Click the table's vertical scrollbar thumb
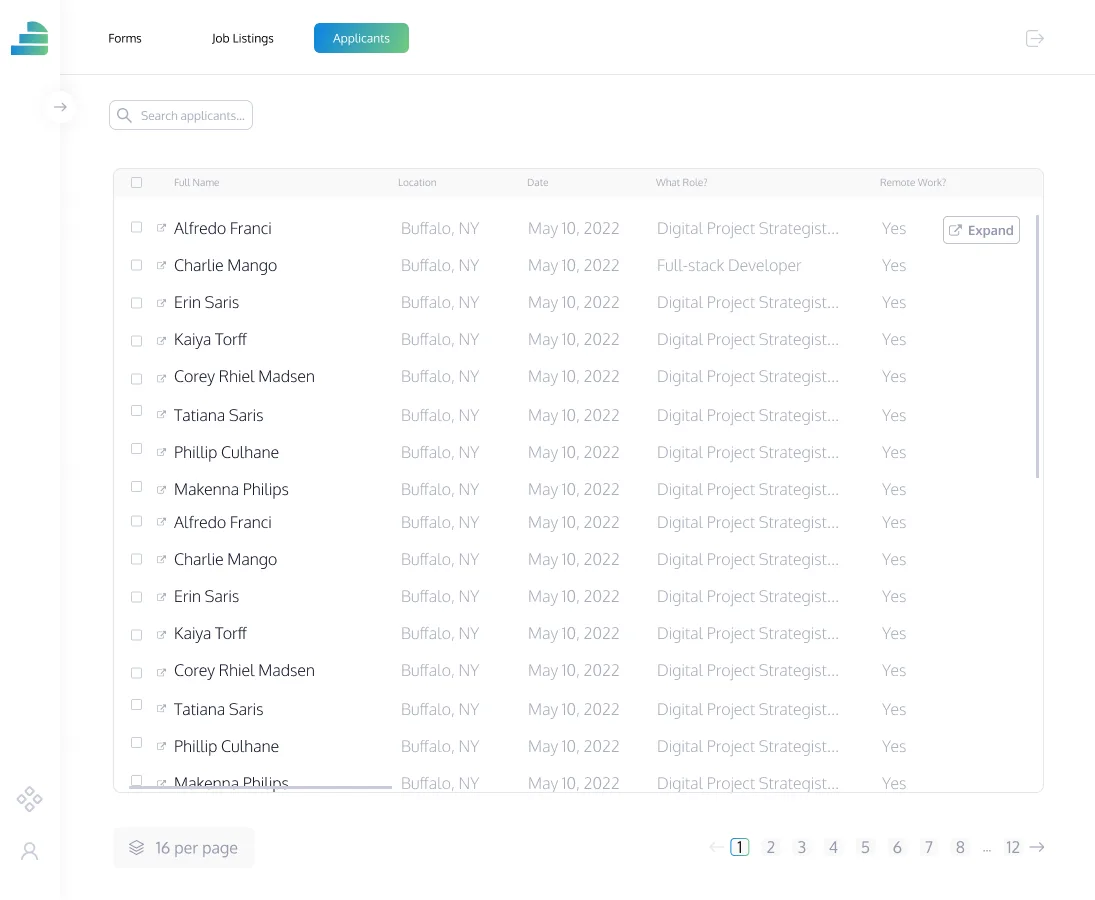 coord(1037,346)
